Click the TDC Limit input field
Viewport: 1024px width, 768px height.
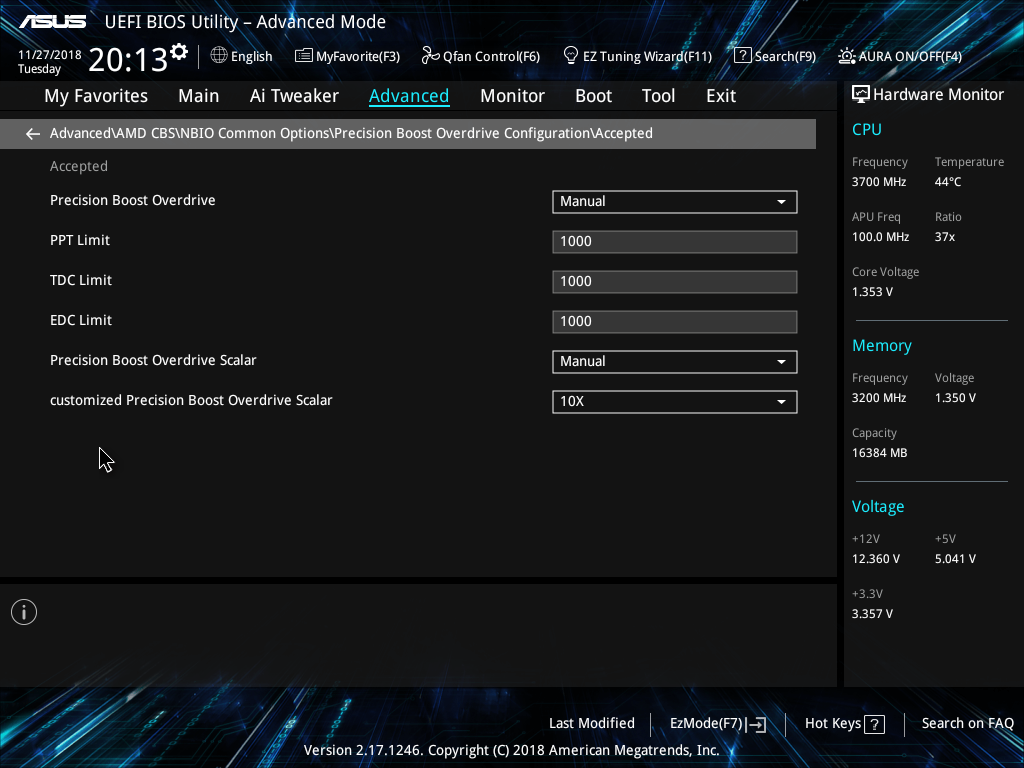pos(675,281)
